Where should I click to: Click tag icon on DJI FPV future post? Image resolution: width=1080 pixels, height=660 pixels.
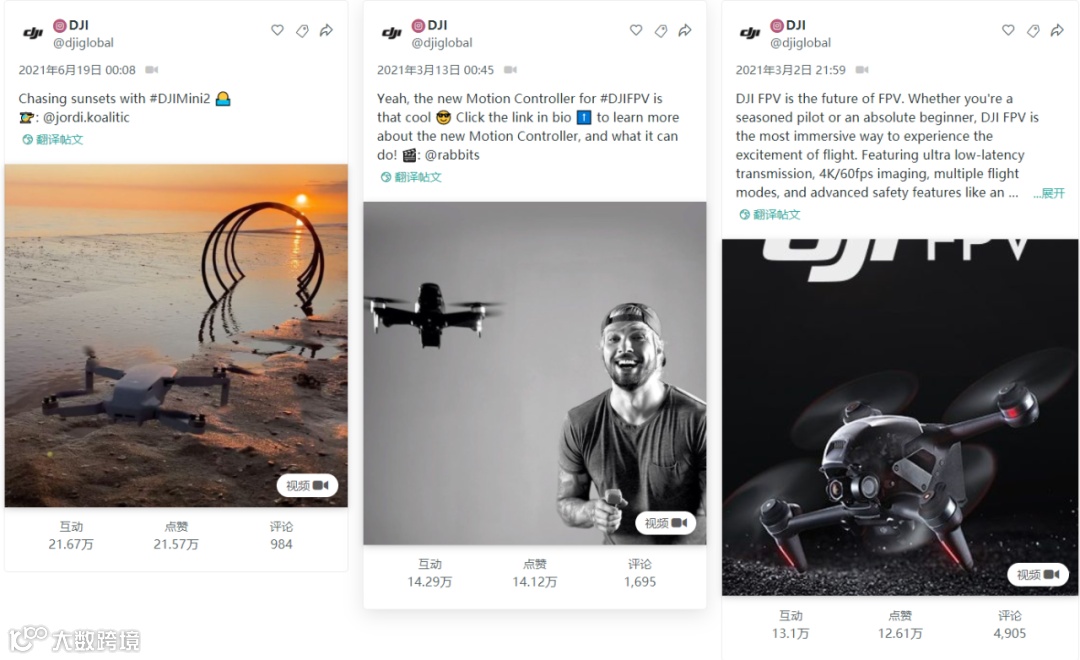coord(1032,30)
